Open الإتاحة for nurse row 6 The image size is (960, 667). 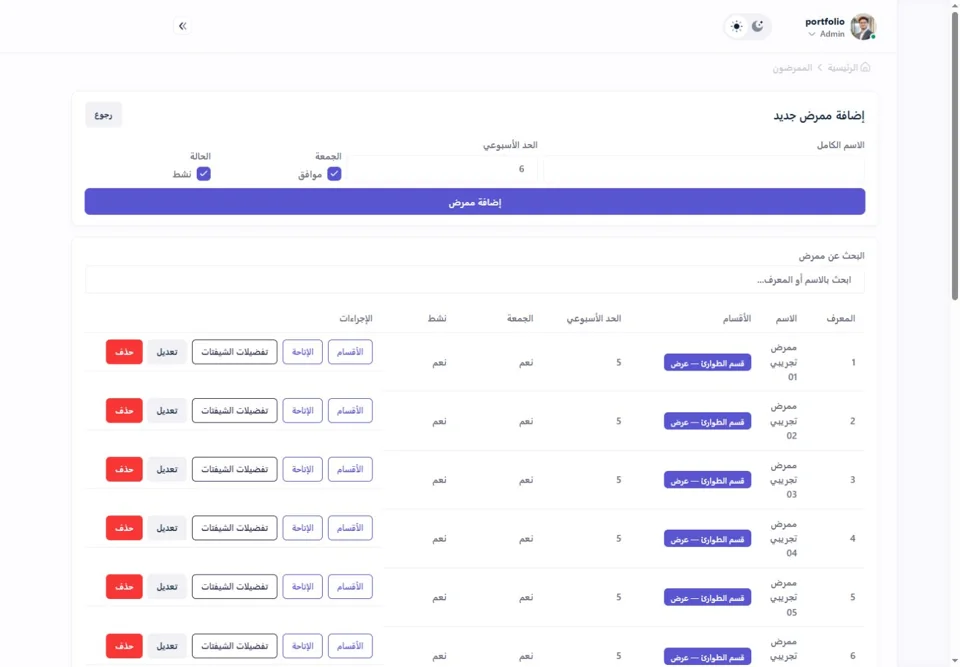302,646
